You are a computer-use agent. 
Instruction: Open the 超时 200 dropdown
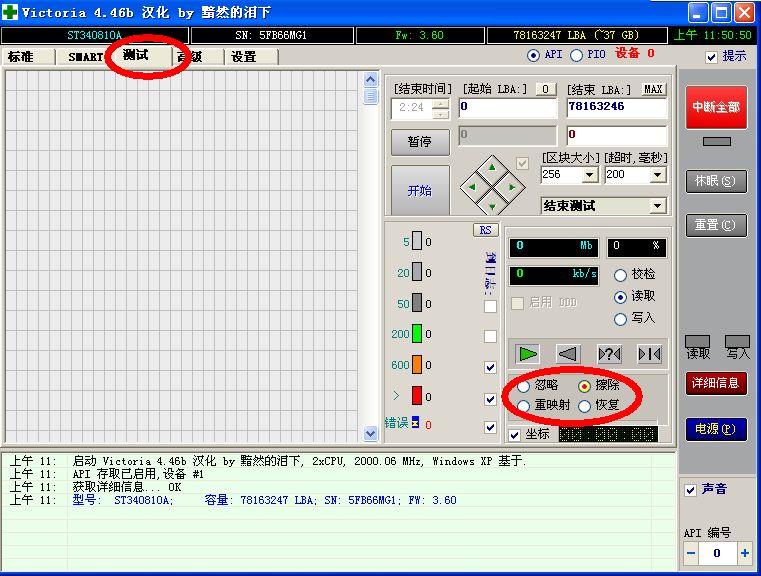pyautogui.click(x=658, y=175)
